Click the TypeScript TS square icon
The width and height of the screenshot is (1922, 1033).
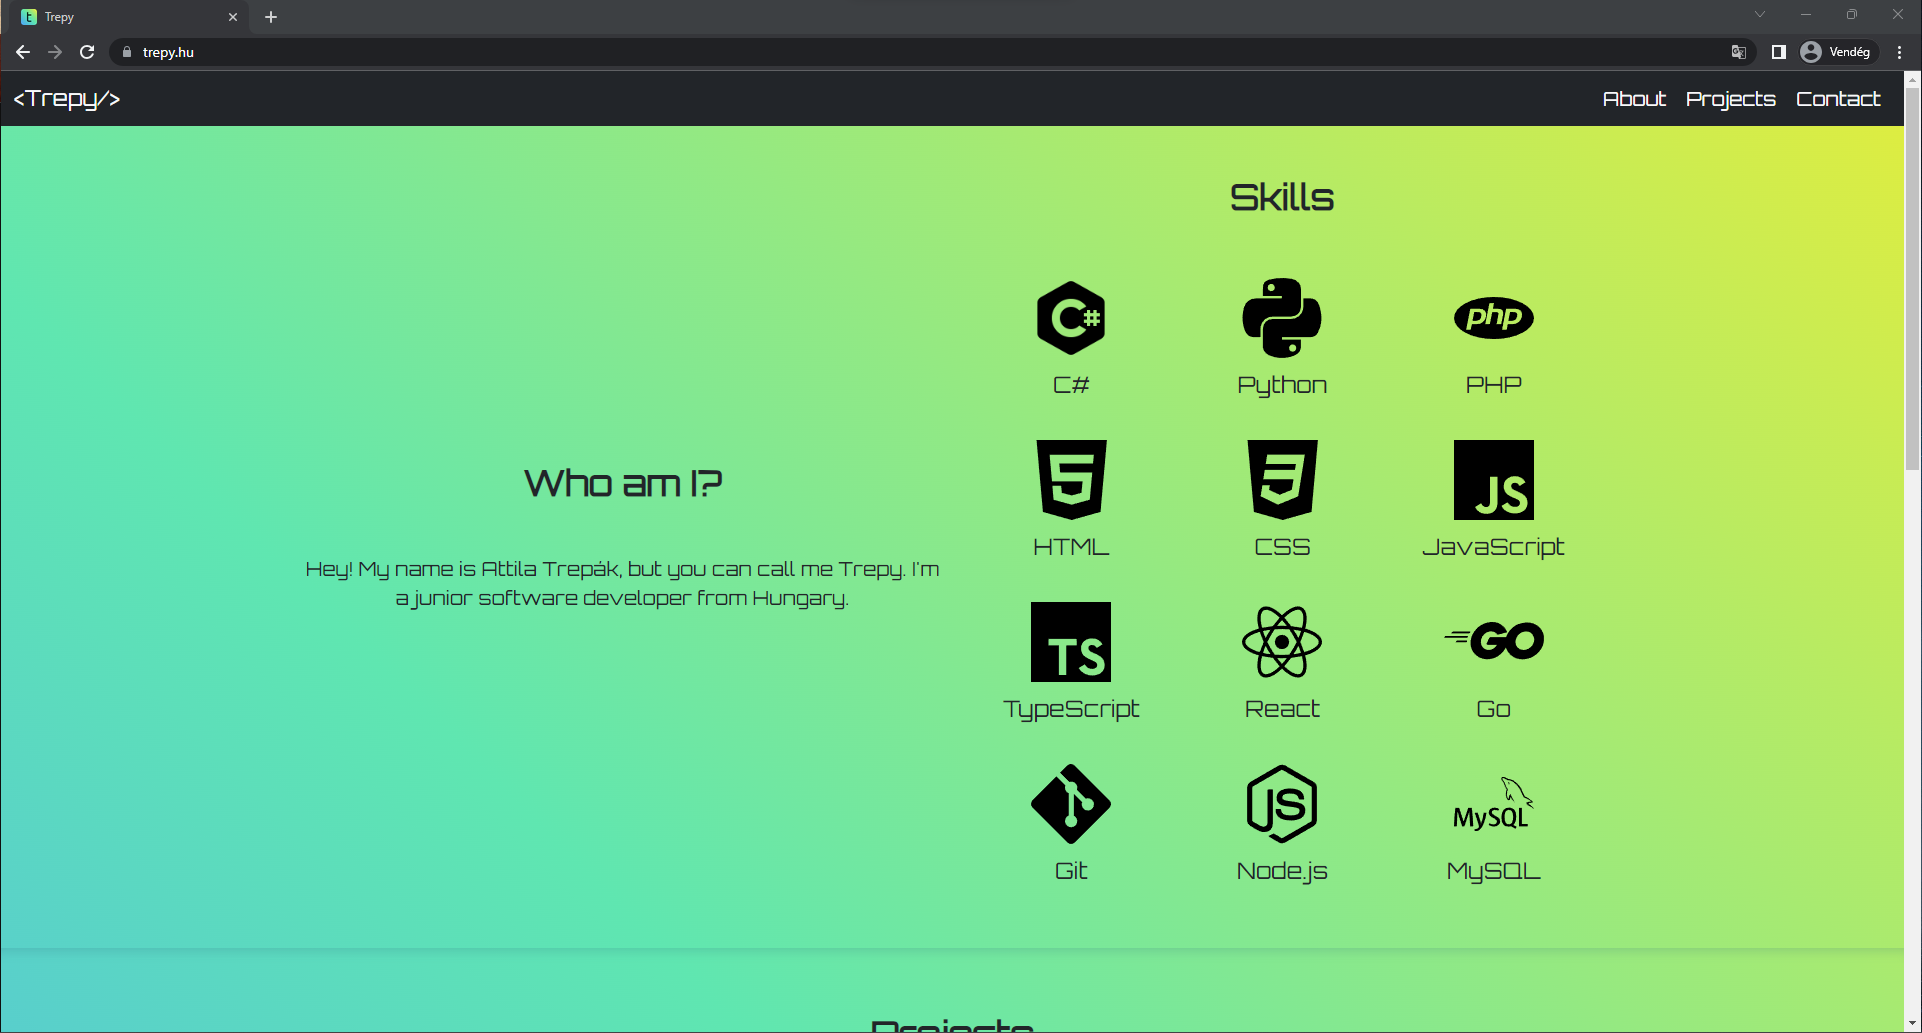[x=1071, y=642]
